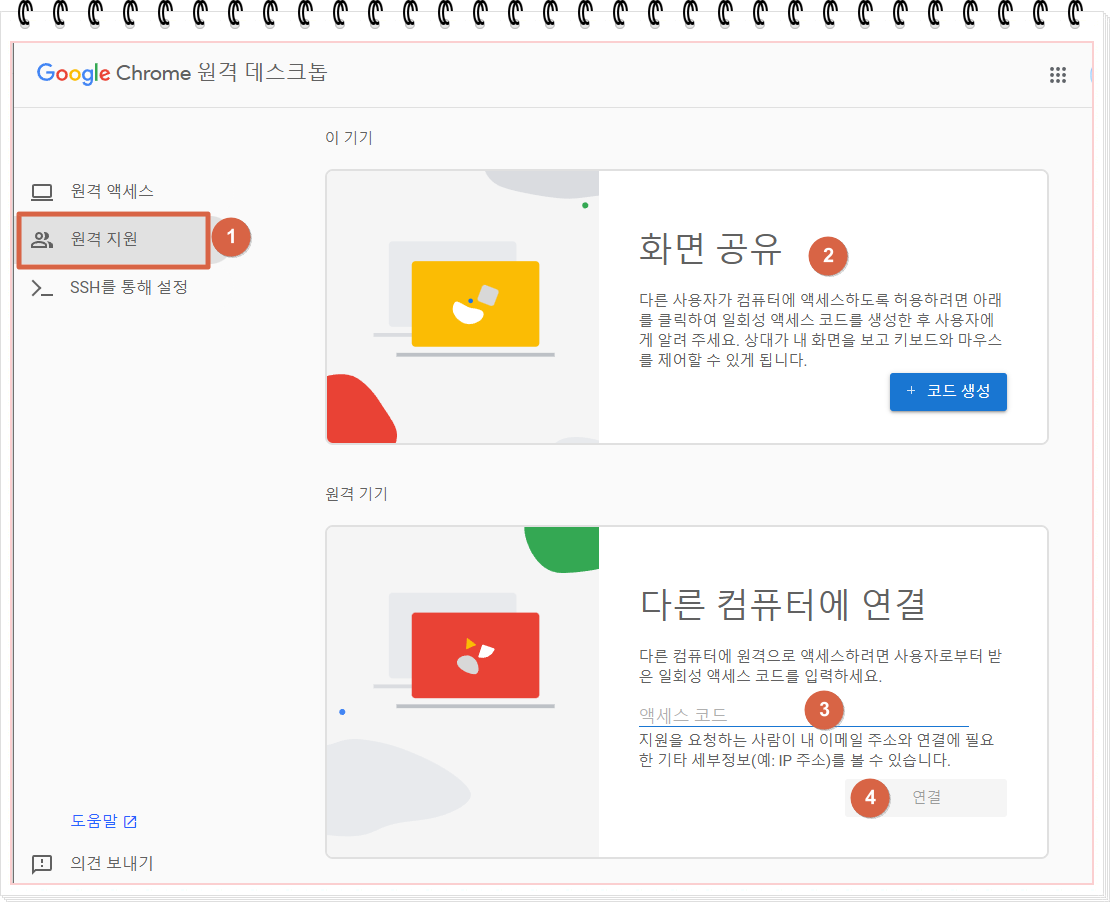
Task: Click the yellow screen-share illustration
Action: (x=475, y=304)
